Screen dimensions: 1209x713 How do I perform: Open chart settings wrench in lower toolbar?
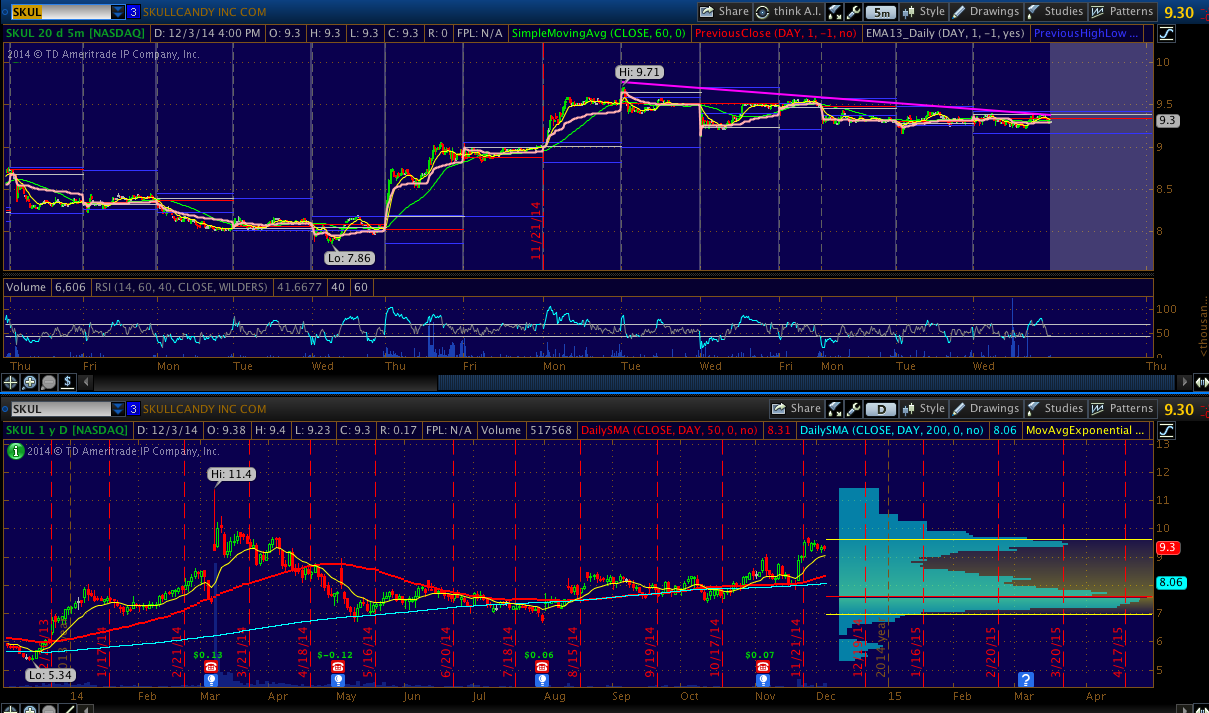853,408
